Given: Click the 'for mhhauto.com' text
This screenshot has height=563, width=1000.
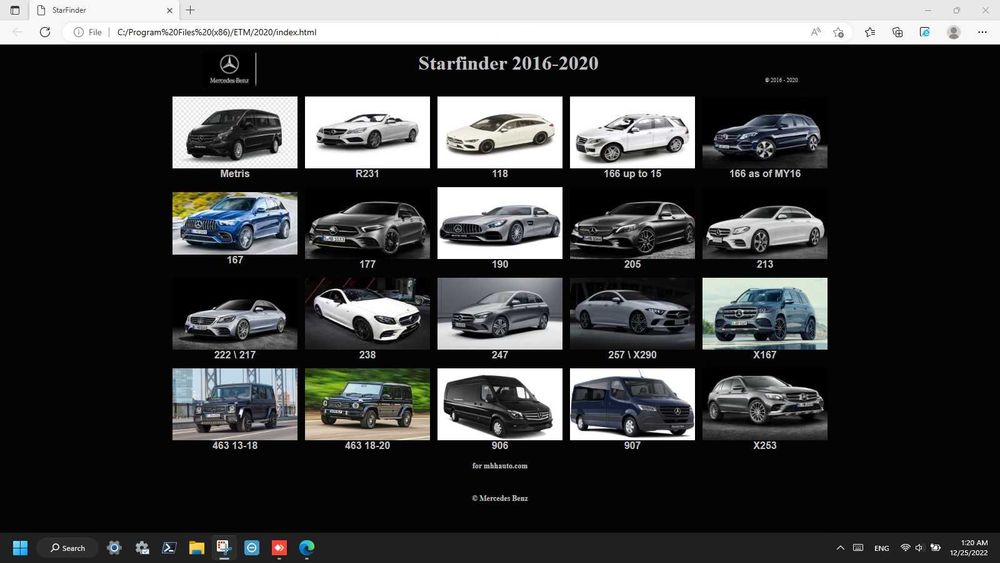Looking at the screenshot, I should [x=500, y=465].
